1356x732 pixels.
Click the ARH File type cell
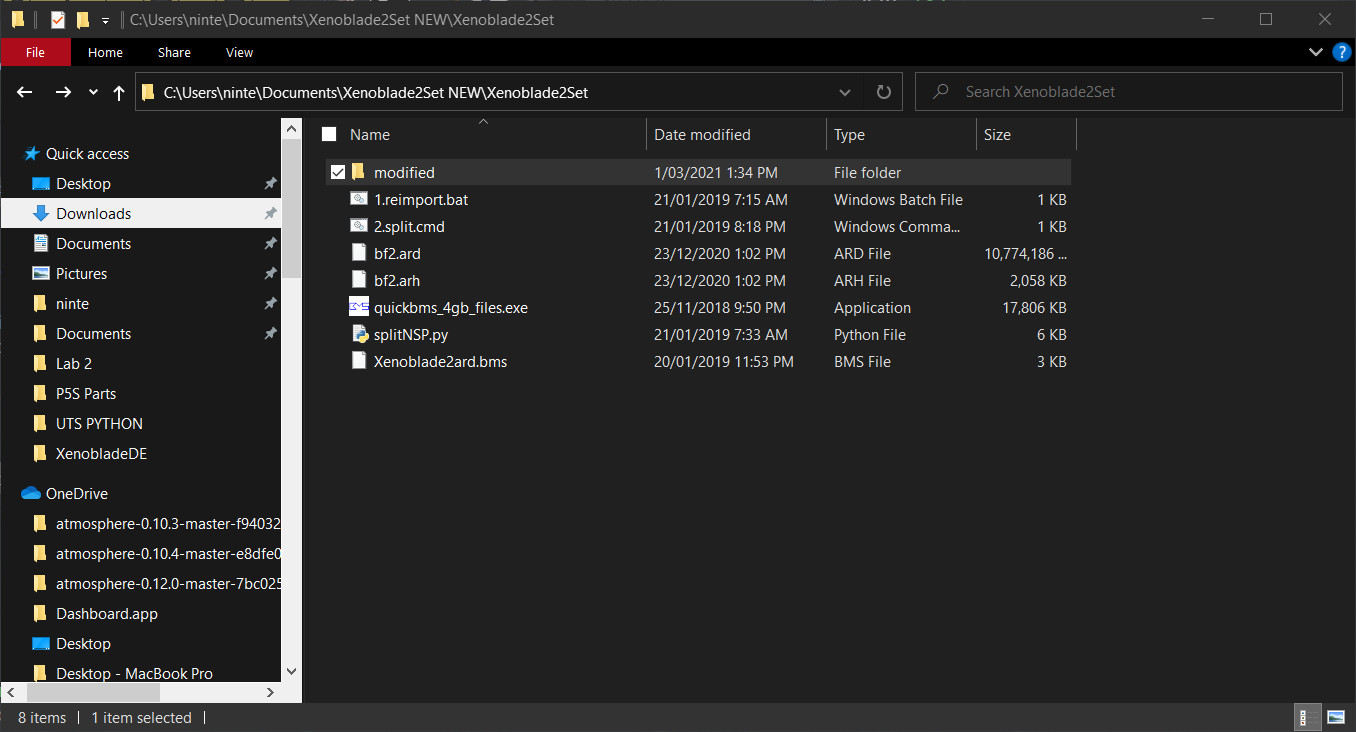pos(862,281)
